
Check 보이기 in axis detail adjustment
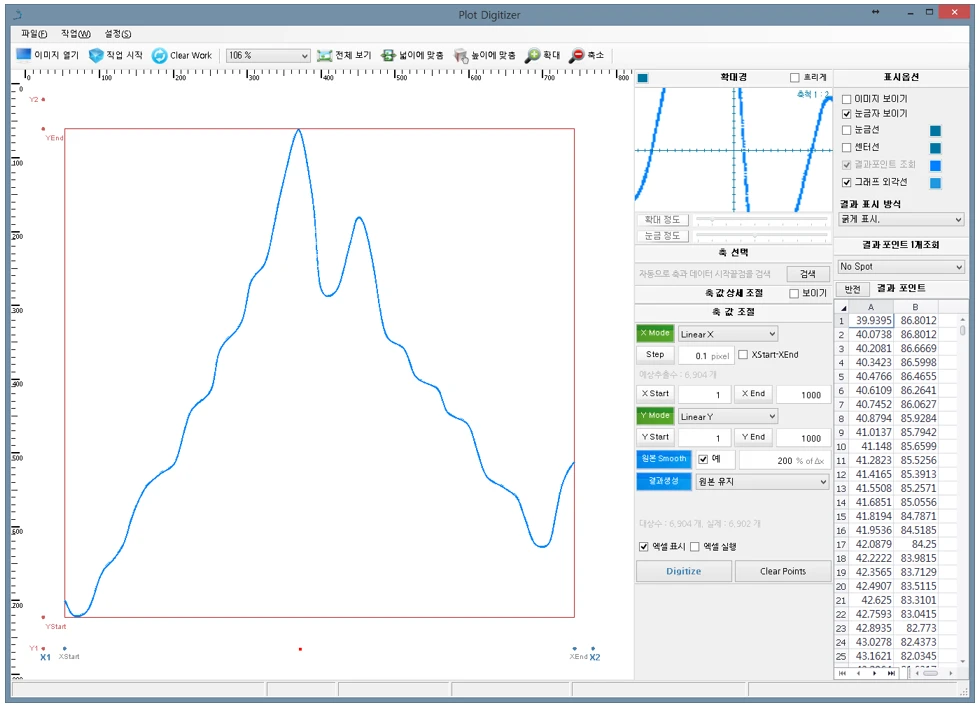[x=794, y=293]
